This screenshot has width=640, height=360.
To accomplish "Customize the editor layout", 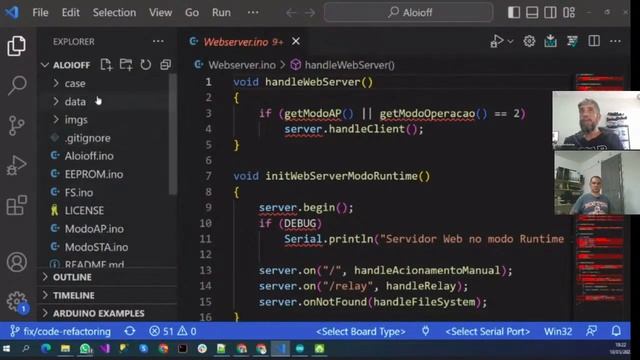I will coord(569,12).
